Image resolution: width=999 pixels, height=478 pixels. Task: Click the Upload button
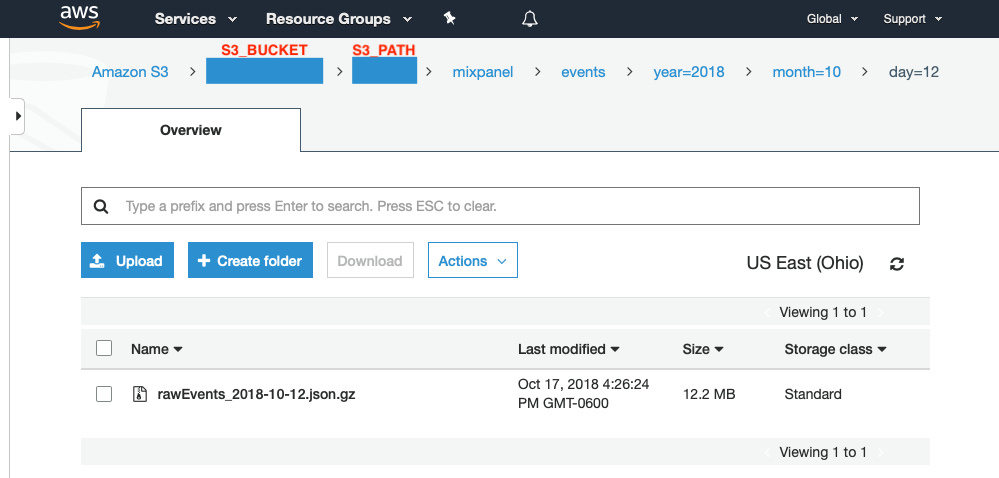[x=127, y=260]
